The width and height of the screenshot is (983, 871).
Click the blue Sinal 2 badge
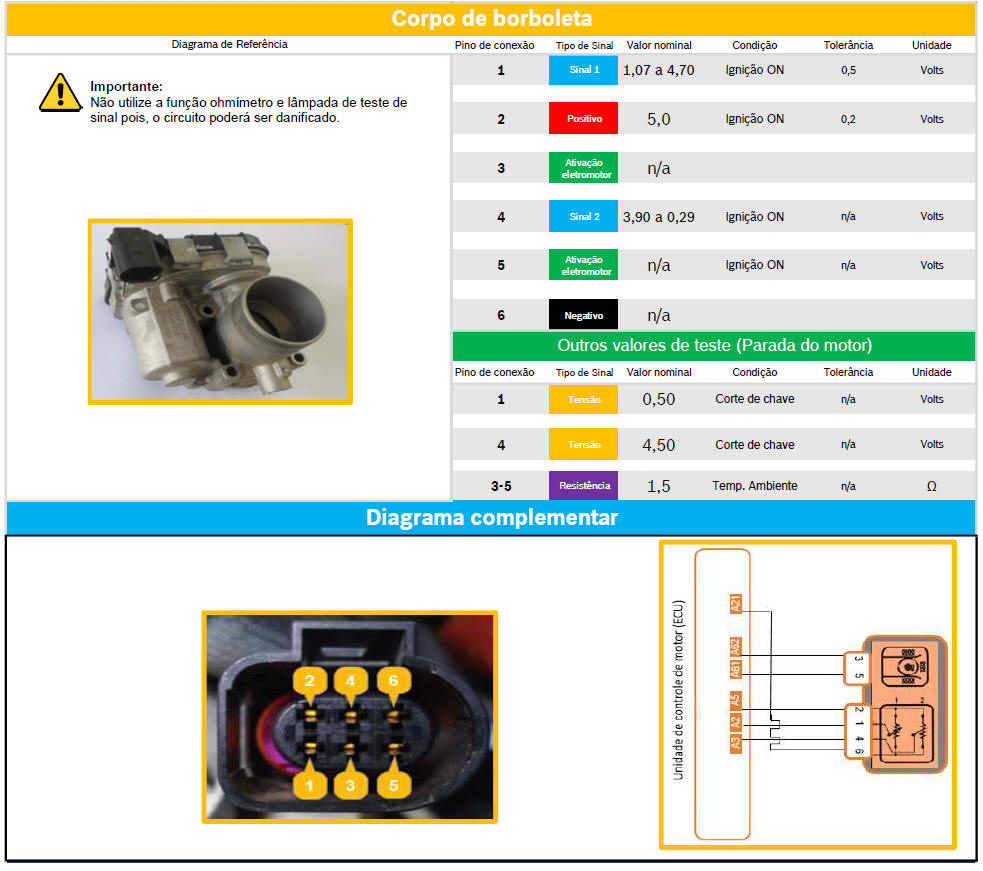(583, 217)
